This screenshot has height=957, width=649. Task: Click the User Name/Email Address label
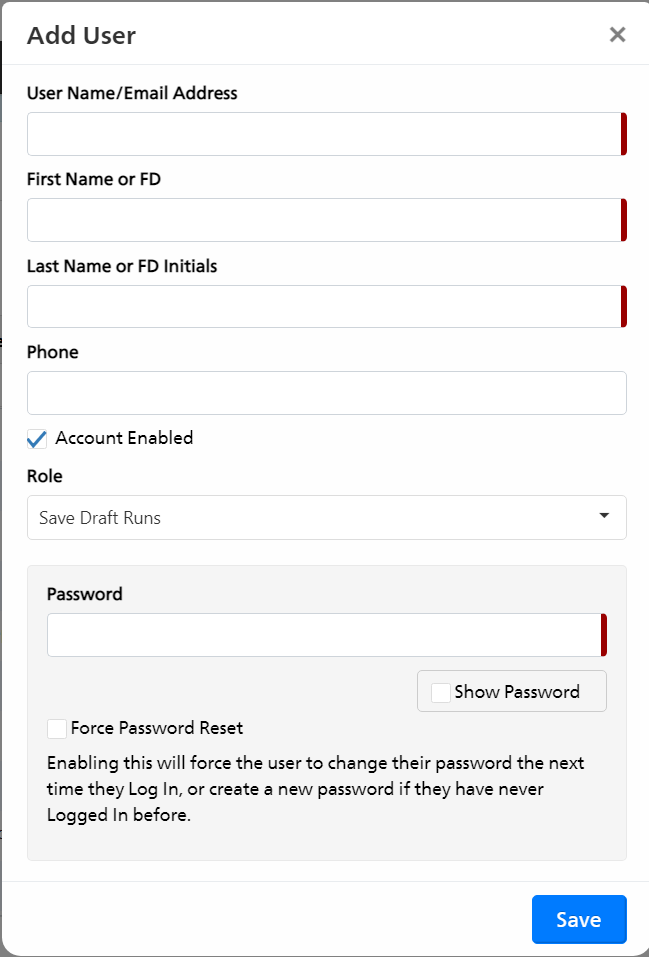132,93
